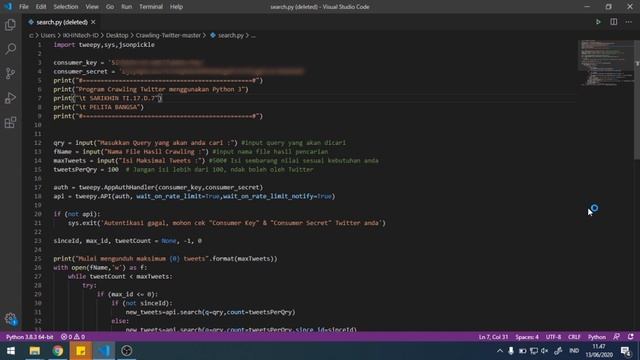Open the Run and Debug view
Image resolution: width=640 pixels, height=360 pixels.
pyautogui.click(x=10, y=98)
